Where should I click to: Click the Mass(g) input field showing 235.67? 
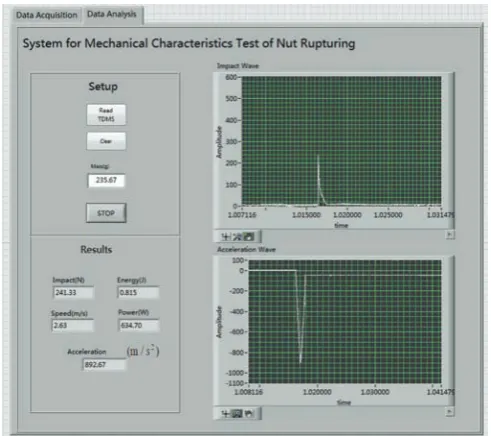pyautogui.click(x=106, y=180)
